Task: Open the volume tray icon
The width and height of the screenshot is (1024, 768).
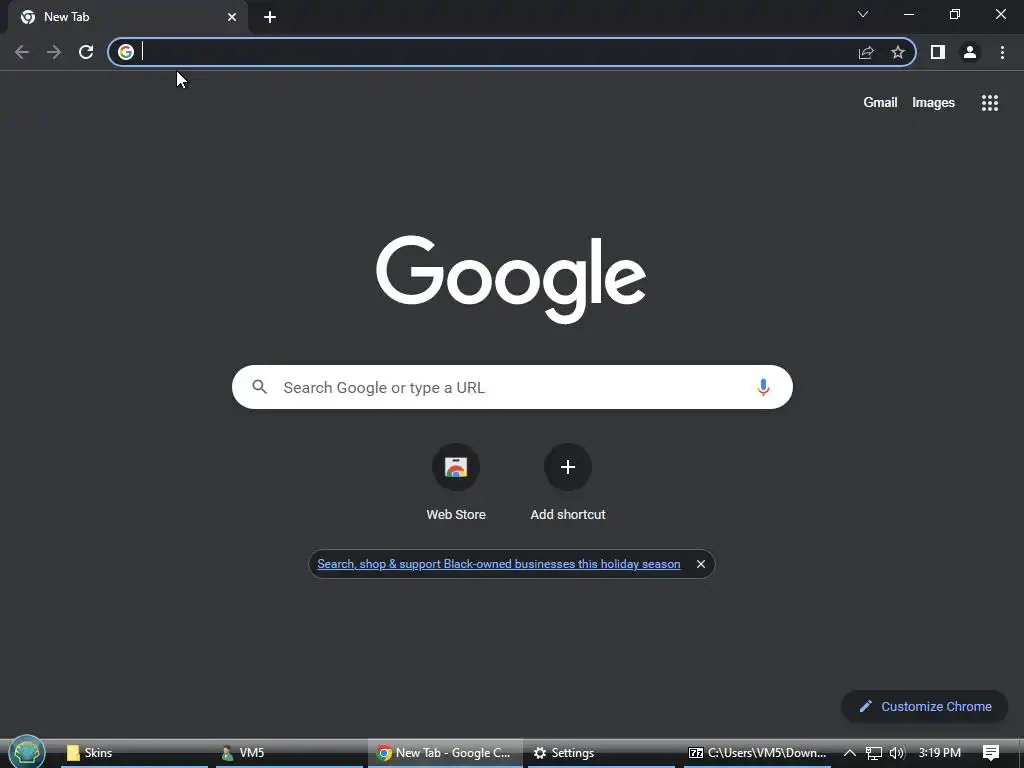Action: click(897, 753)
